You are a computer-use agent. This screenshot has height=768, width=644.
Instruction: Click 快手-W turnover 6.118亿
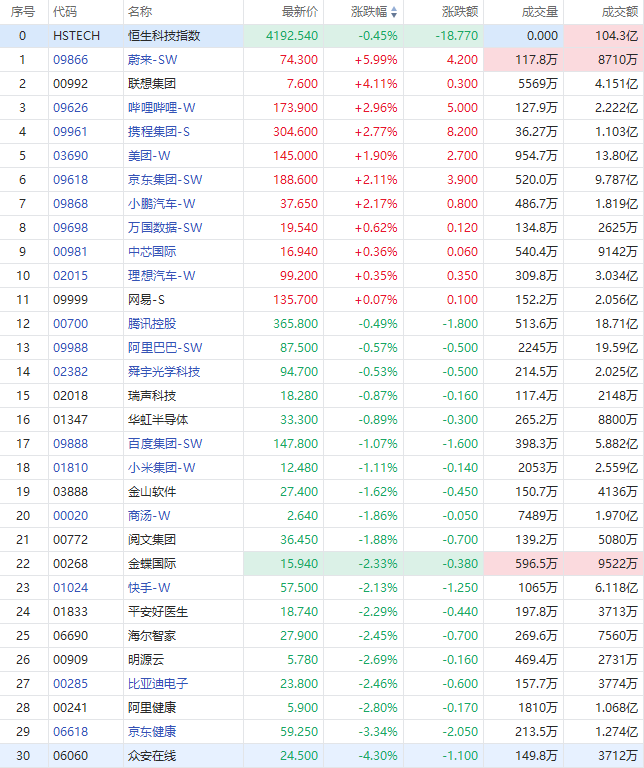pos(616,588)
